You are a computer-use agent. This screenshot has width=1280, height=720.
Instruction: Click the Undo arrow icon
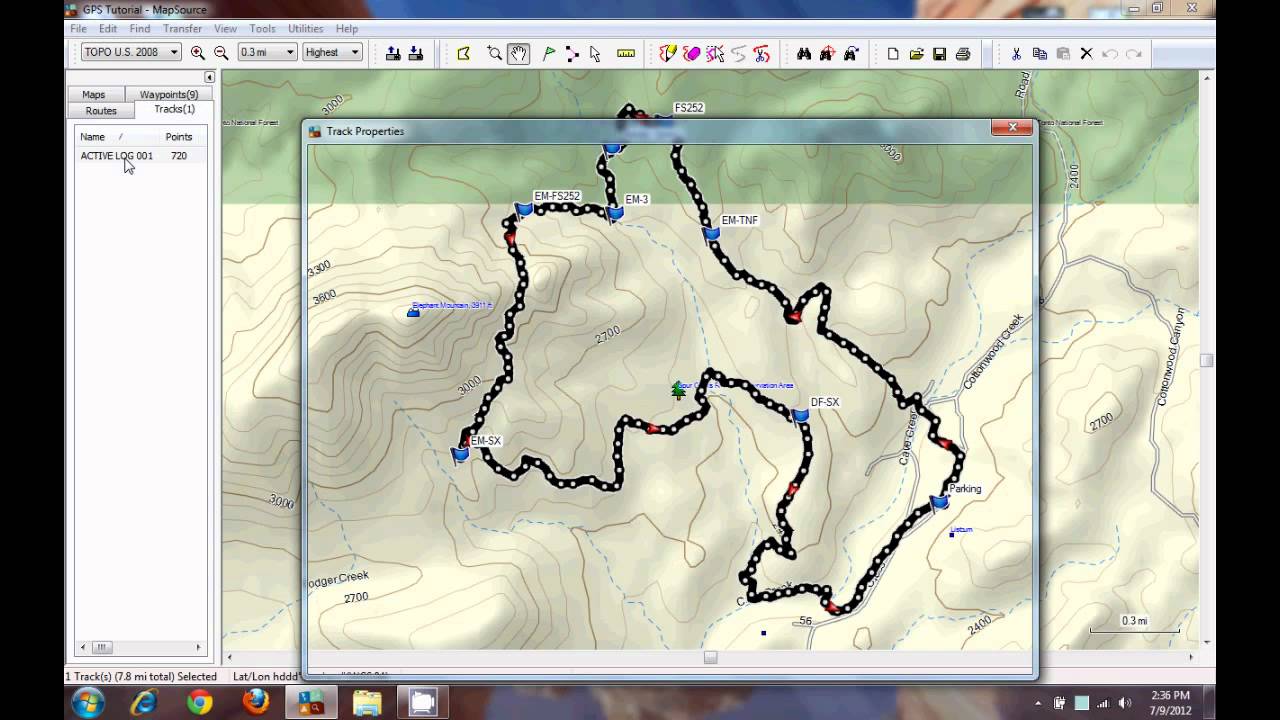coord(1110,53)
